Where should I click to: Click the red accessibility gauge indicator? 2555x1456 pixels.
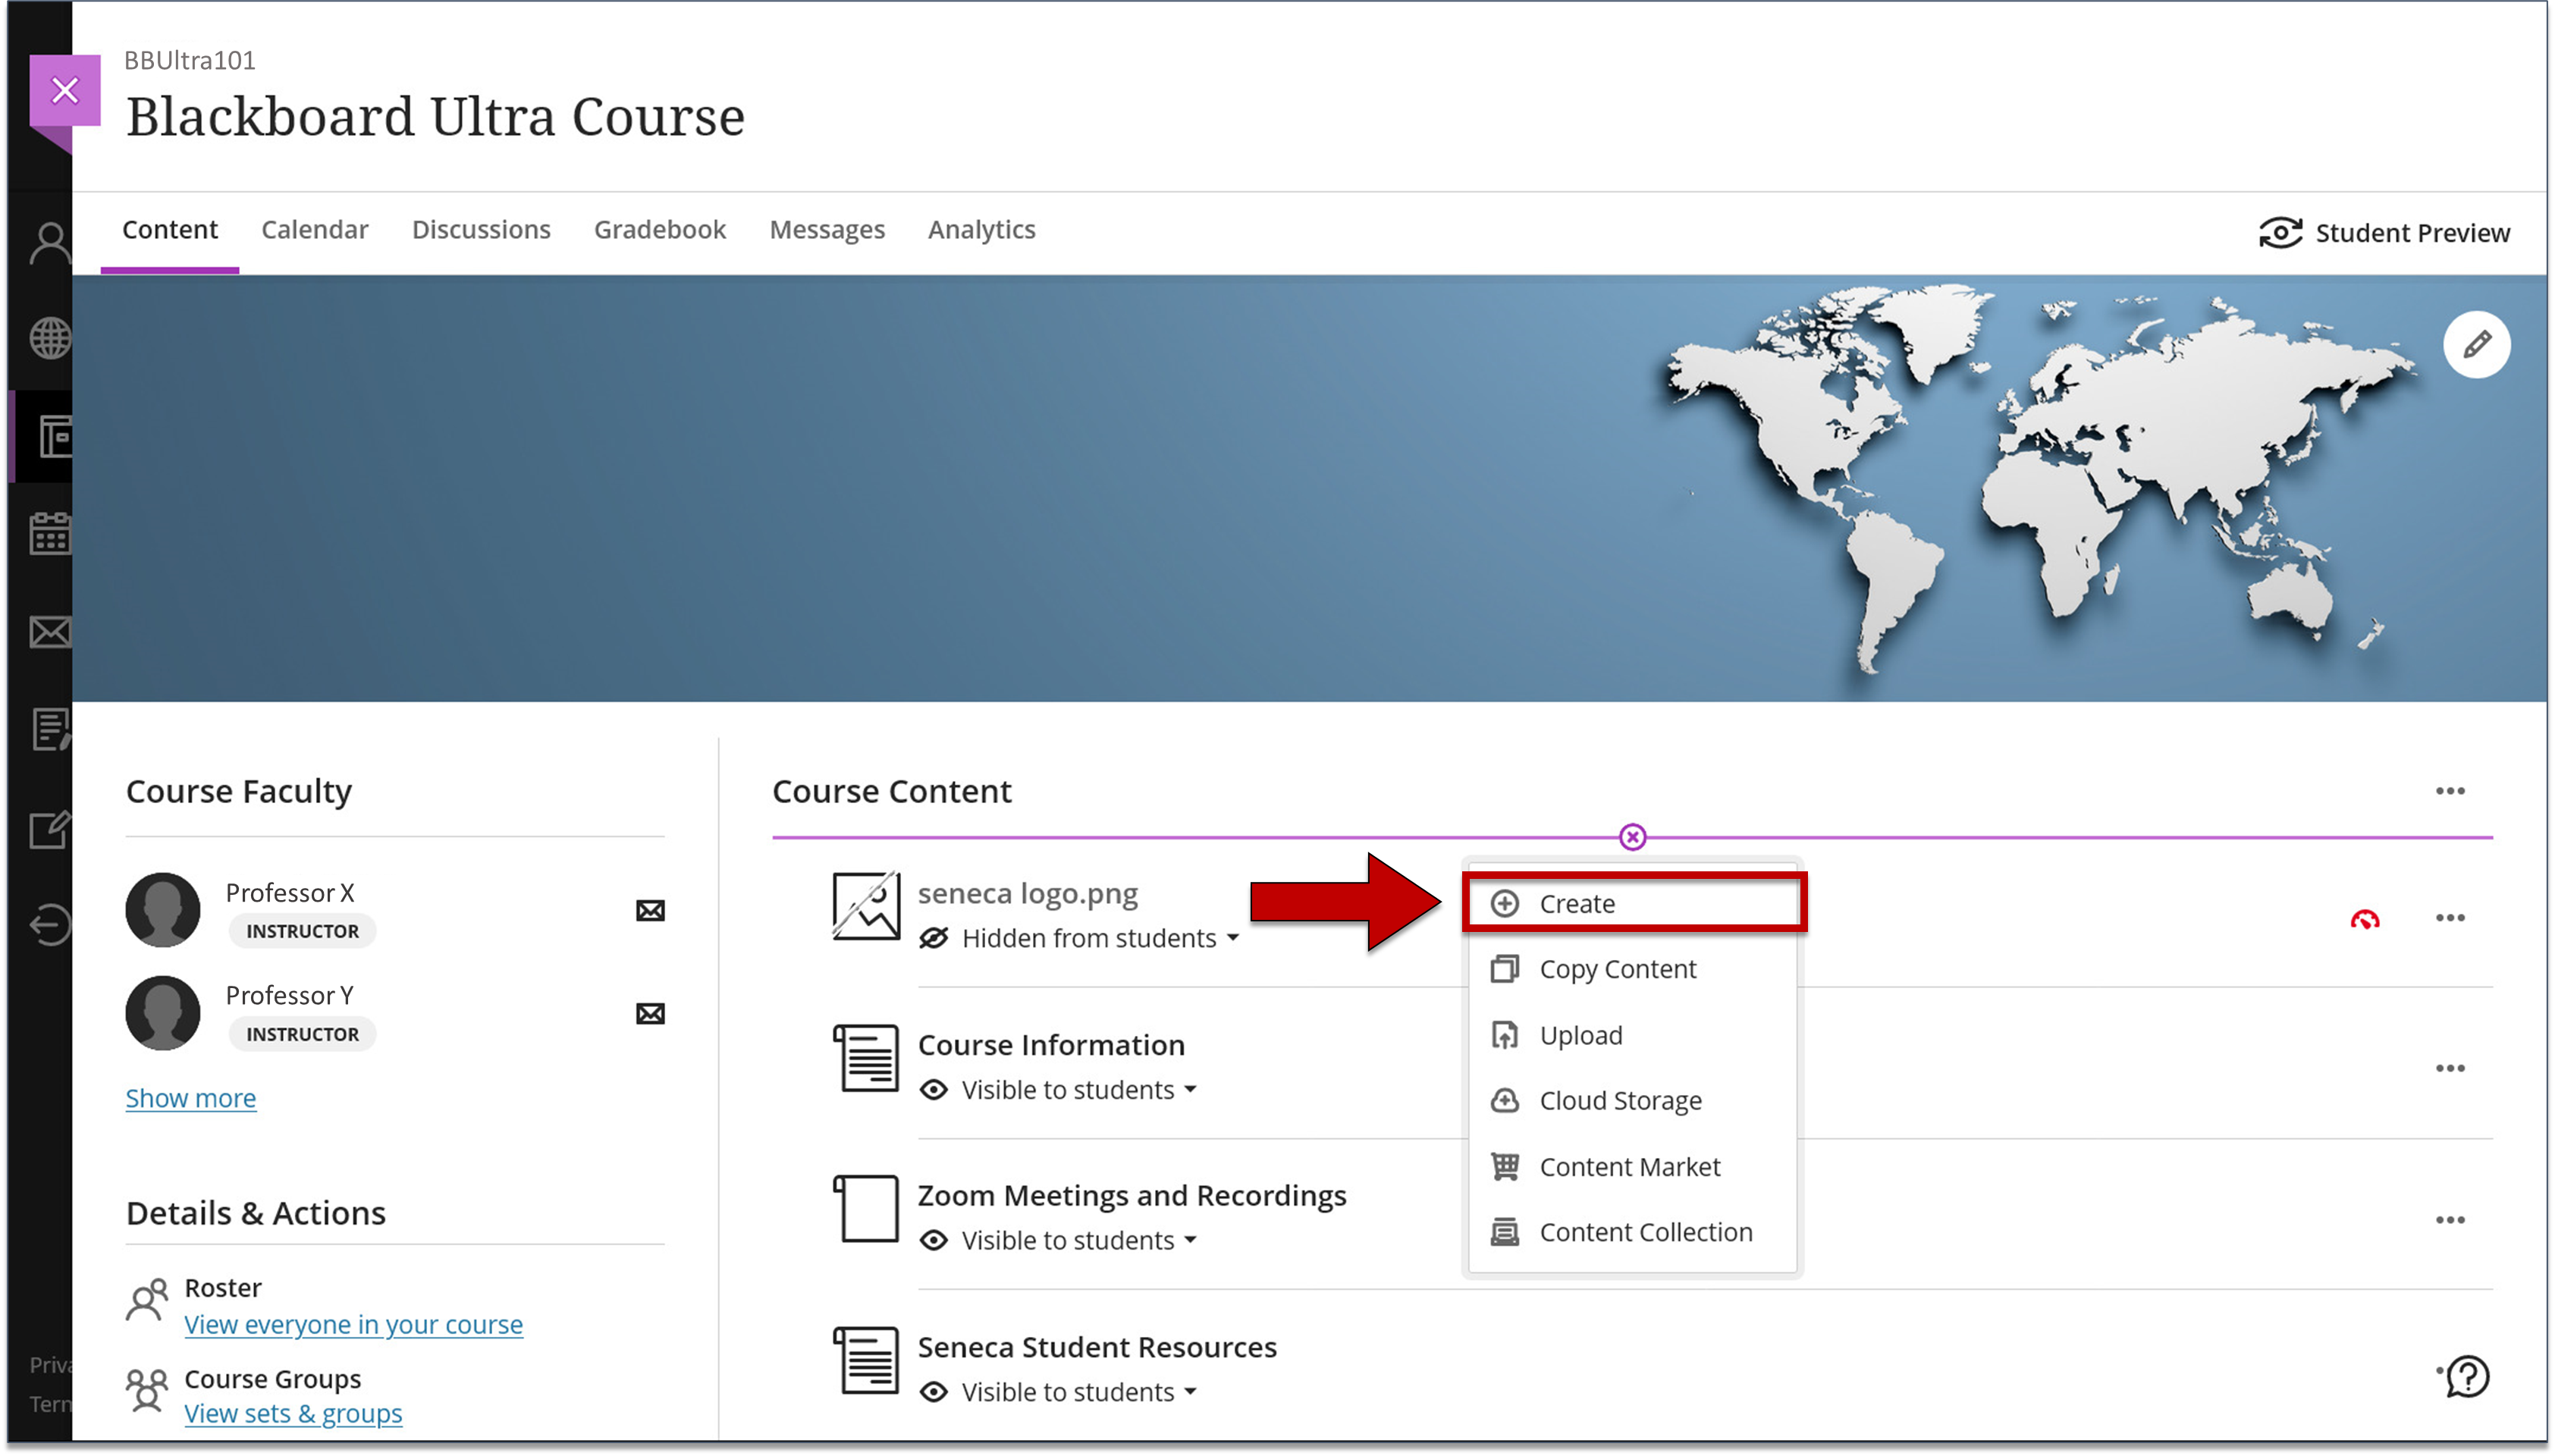[x=2364, y=919]
